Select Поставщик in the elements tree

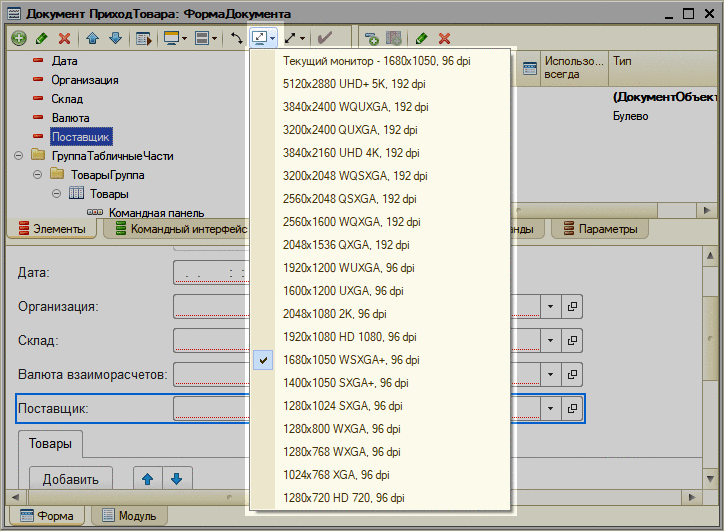(x=81, y=137)
